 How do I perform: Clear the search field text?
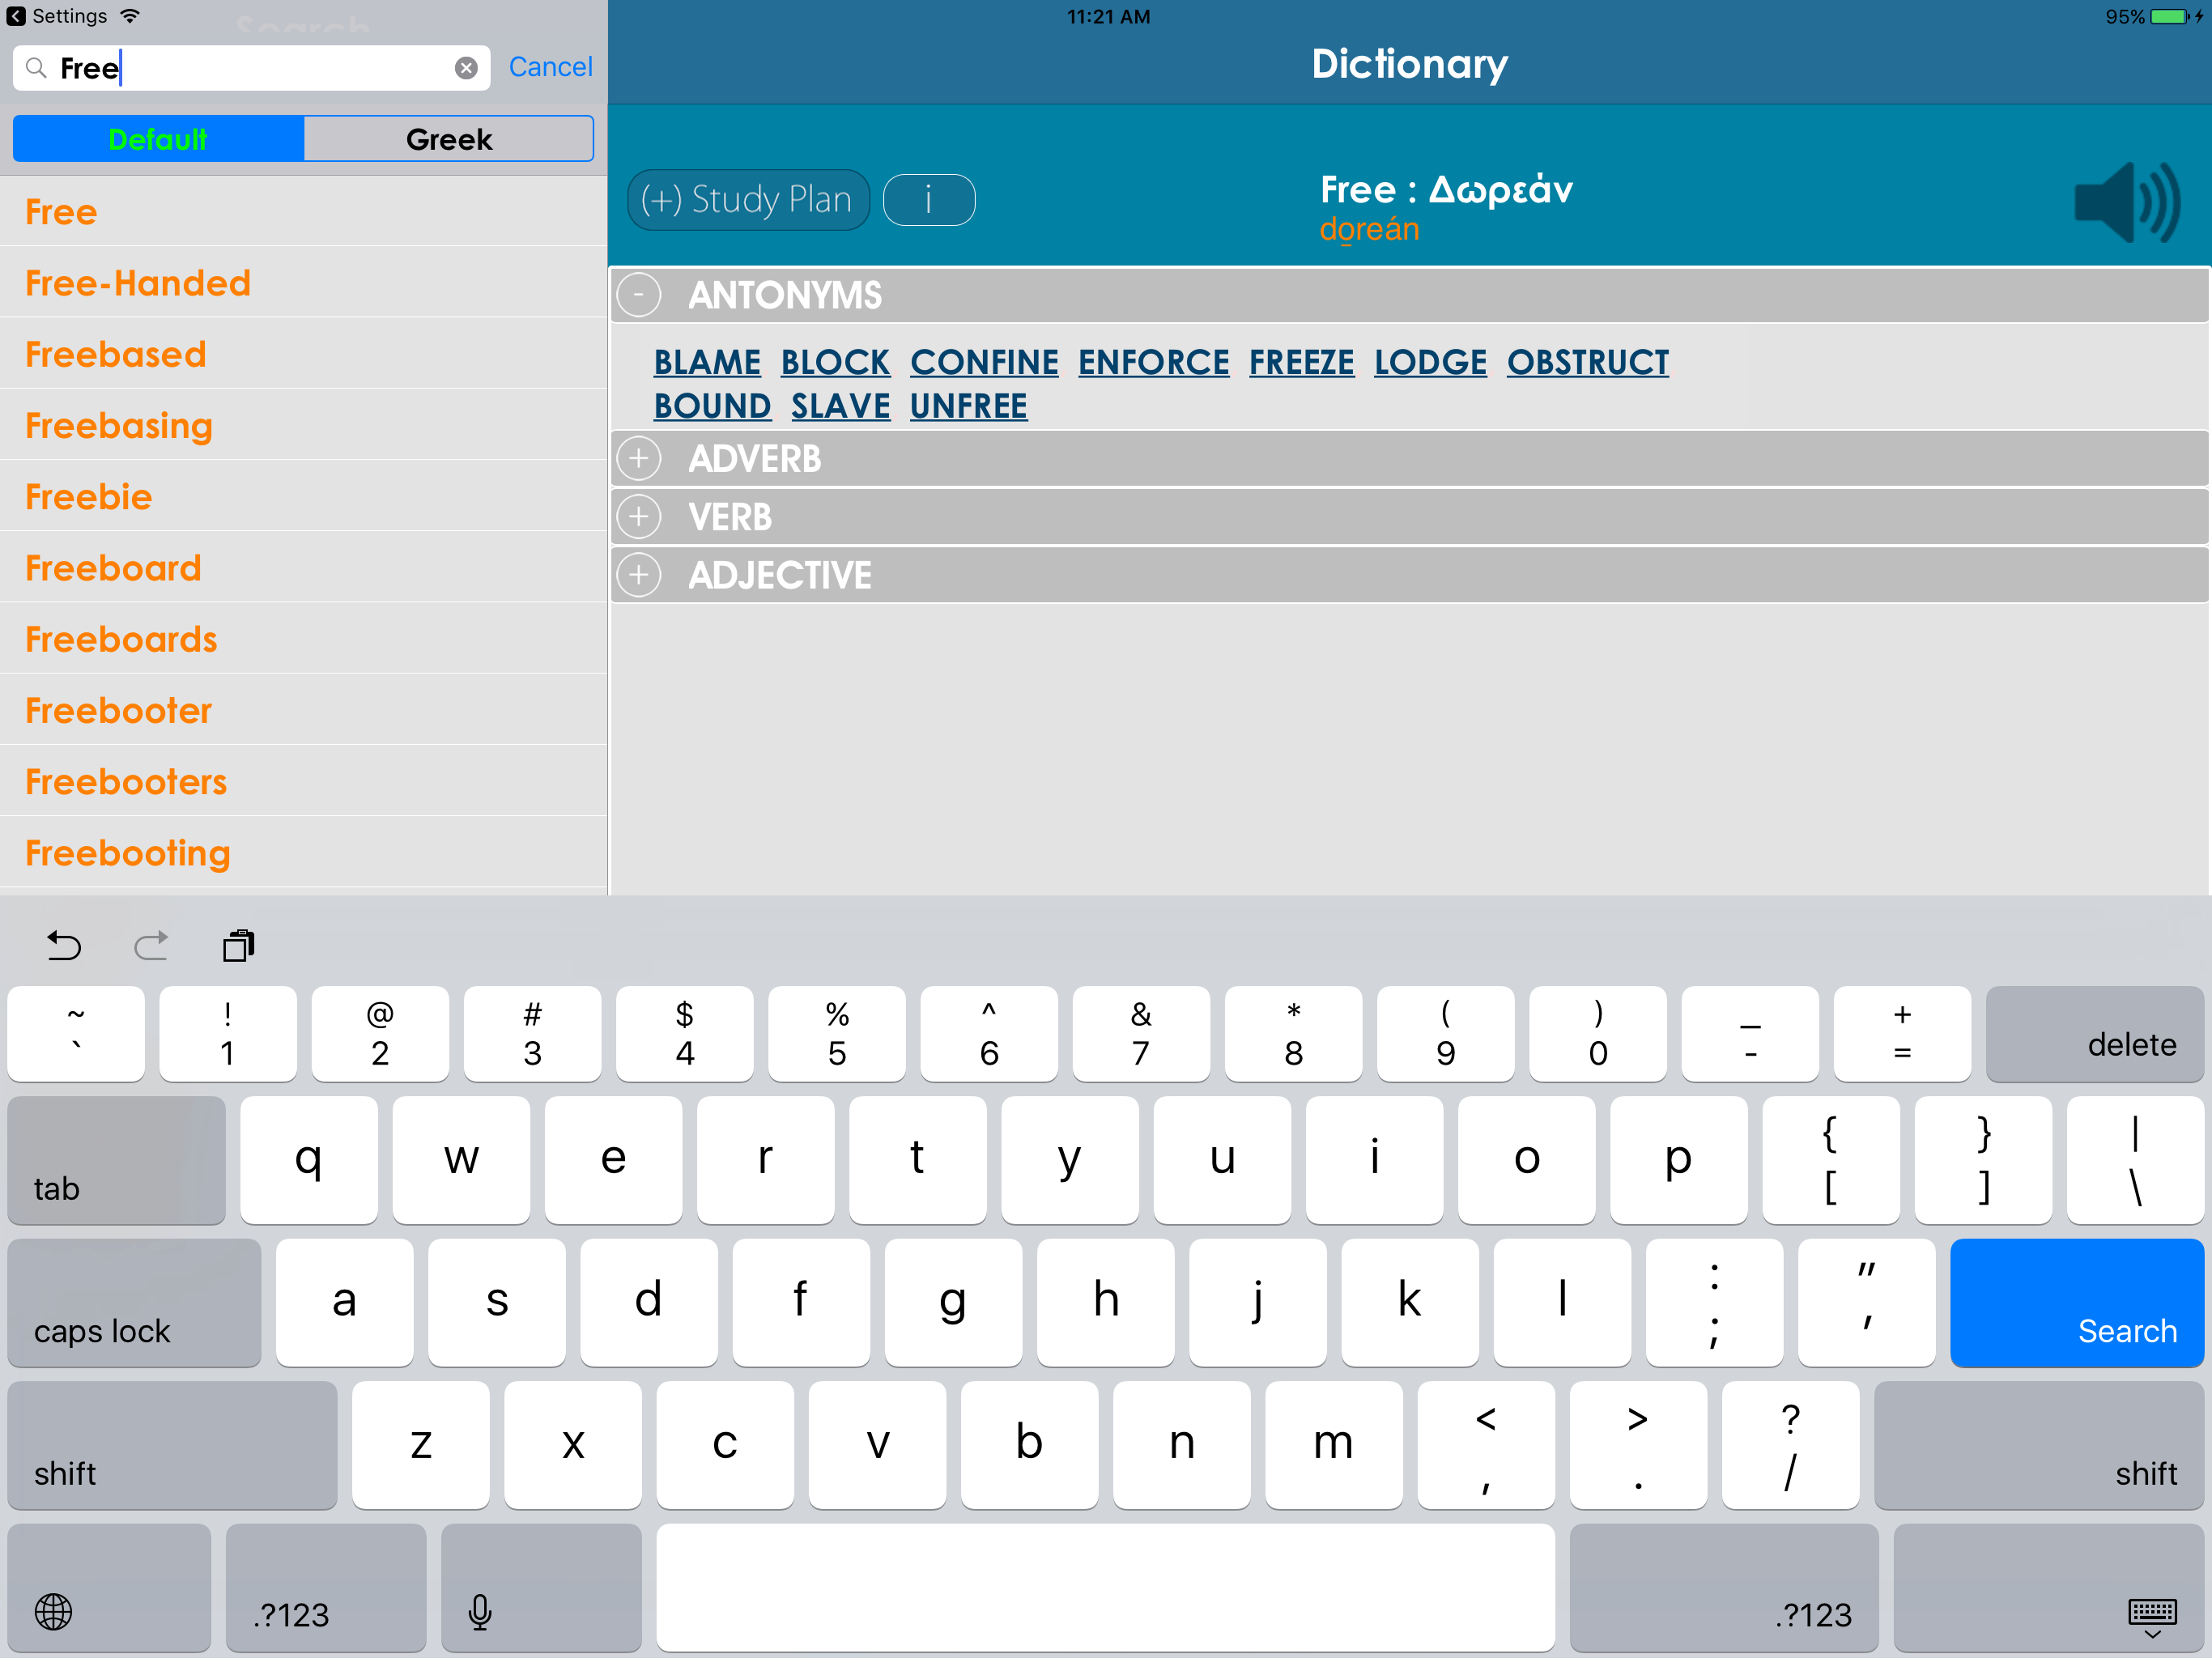pyautogui.click(x=466, y=68)
